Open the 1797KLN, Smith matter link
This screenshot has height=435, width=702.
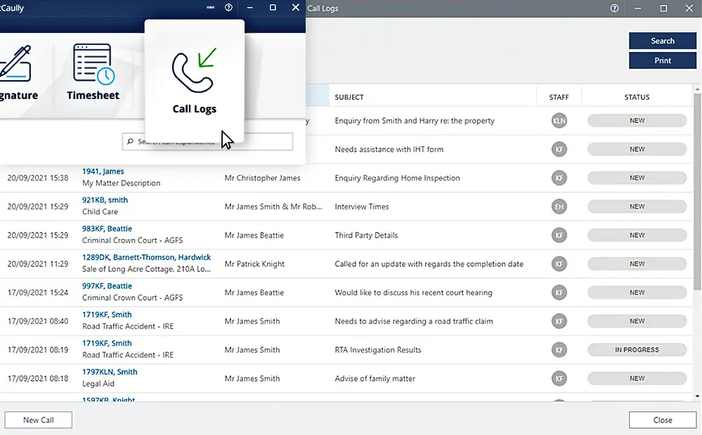coord(110,372)
